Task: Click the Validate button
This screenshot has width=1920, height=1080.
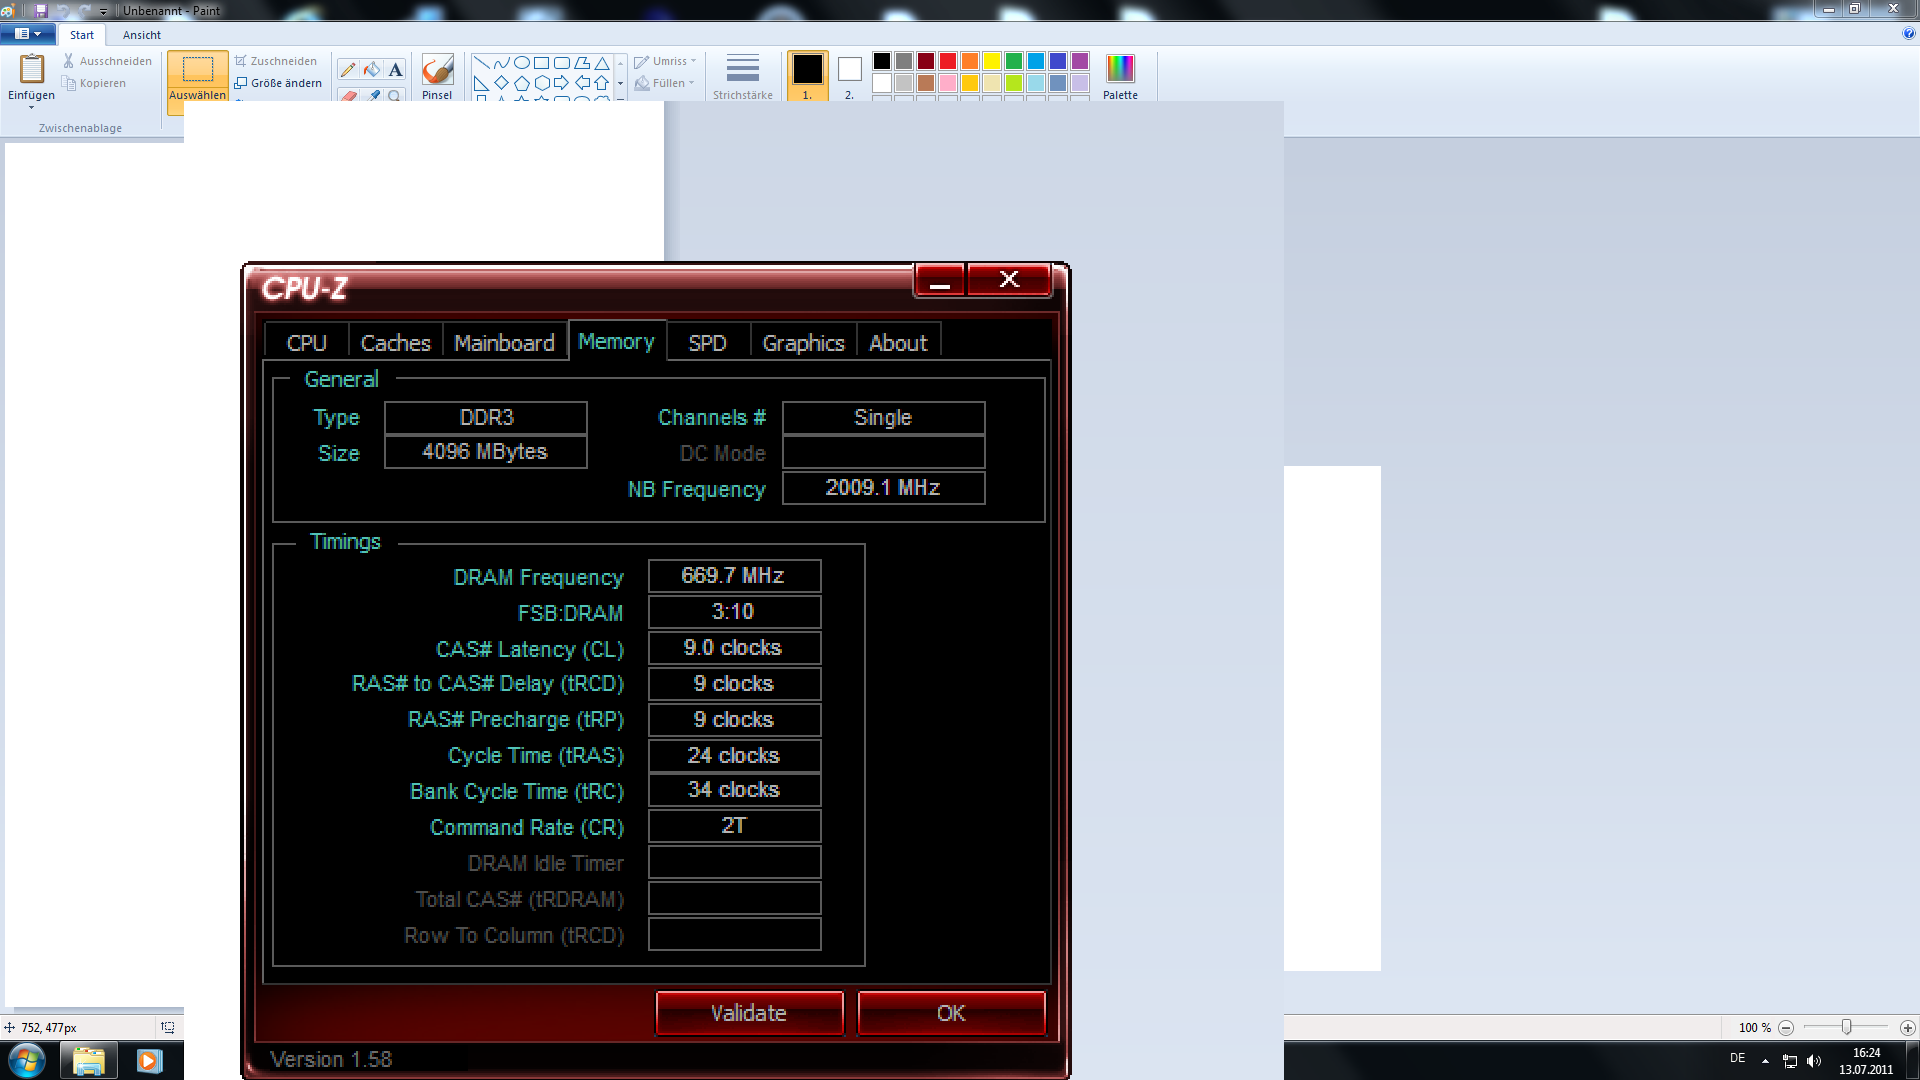Action: pos(748,1013)
